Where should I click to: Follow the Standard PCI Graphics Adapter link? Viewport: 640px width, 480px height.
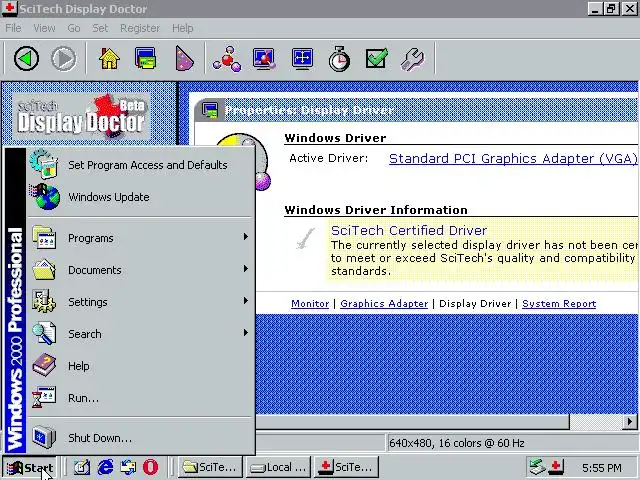(513, 158)
